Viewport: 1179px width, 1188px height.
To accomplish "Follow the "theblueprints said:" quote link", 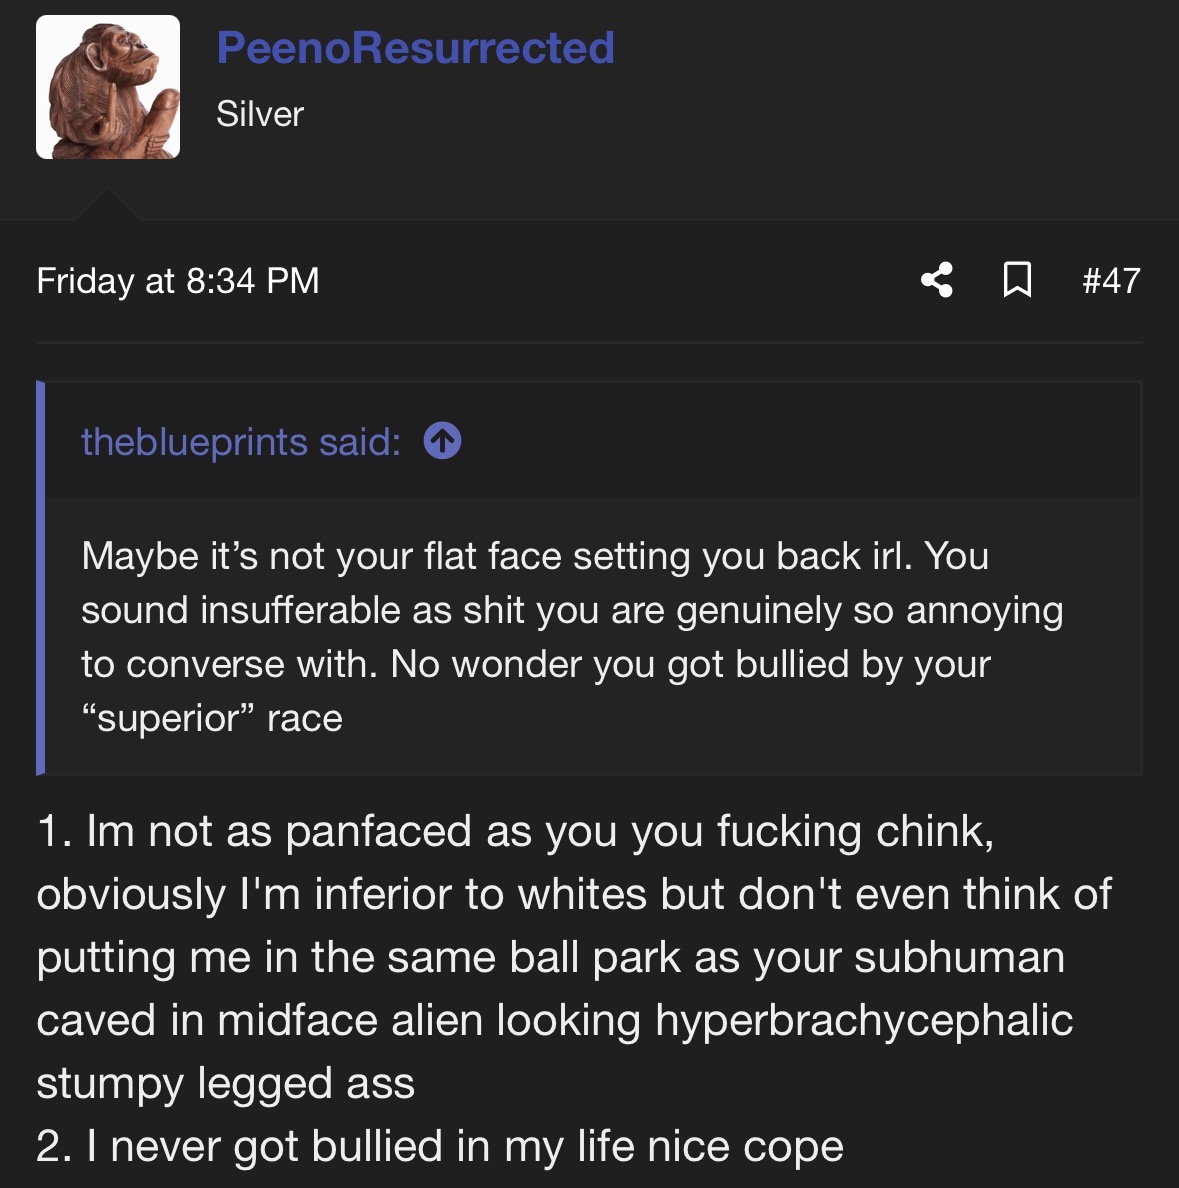I will point(241,441).
